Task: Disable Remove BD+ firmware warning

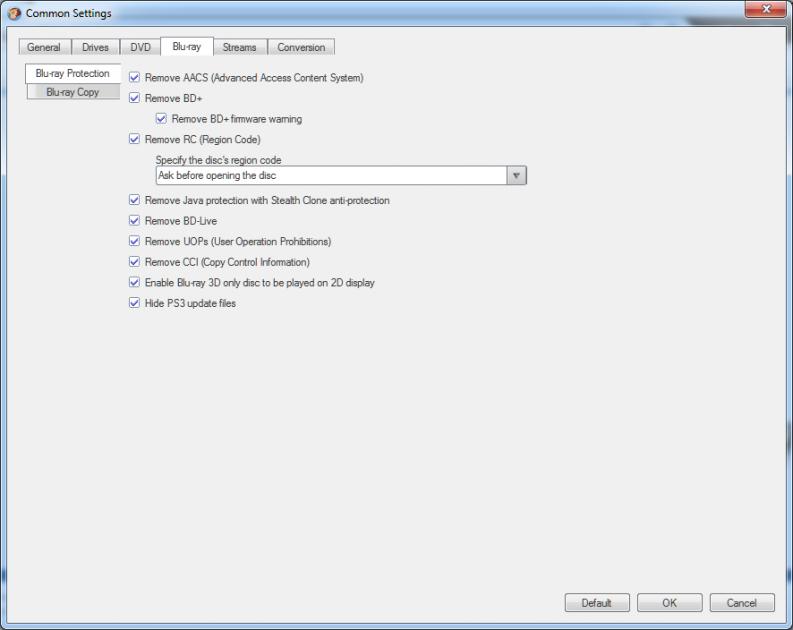Action: coord(161,119)
